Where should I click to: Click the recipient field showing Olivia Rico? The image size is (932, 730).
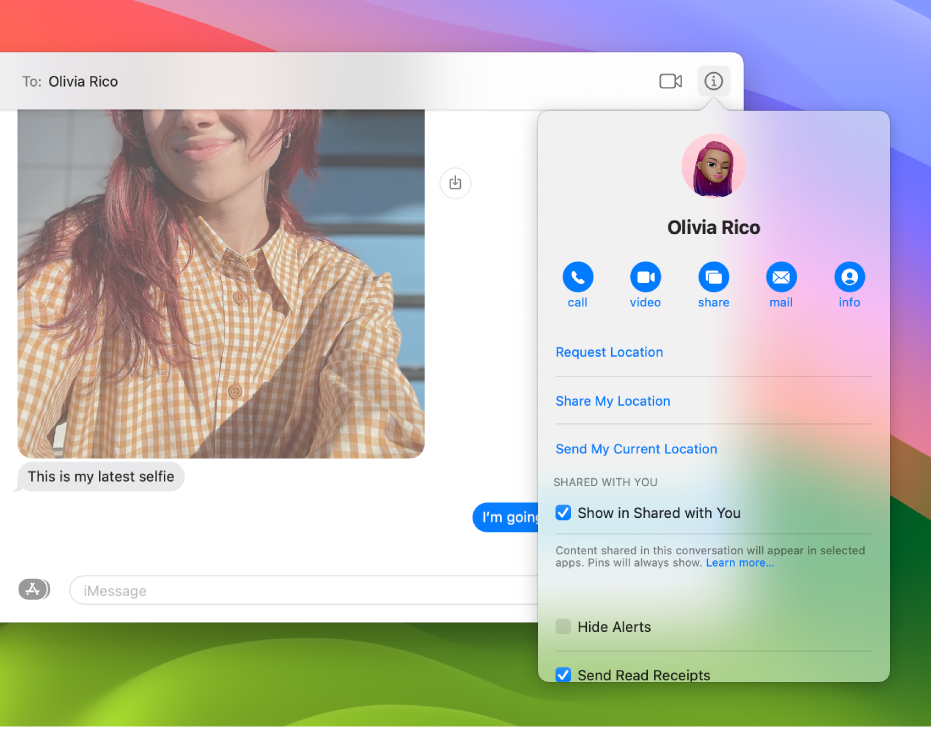click(83, 81)
